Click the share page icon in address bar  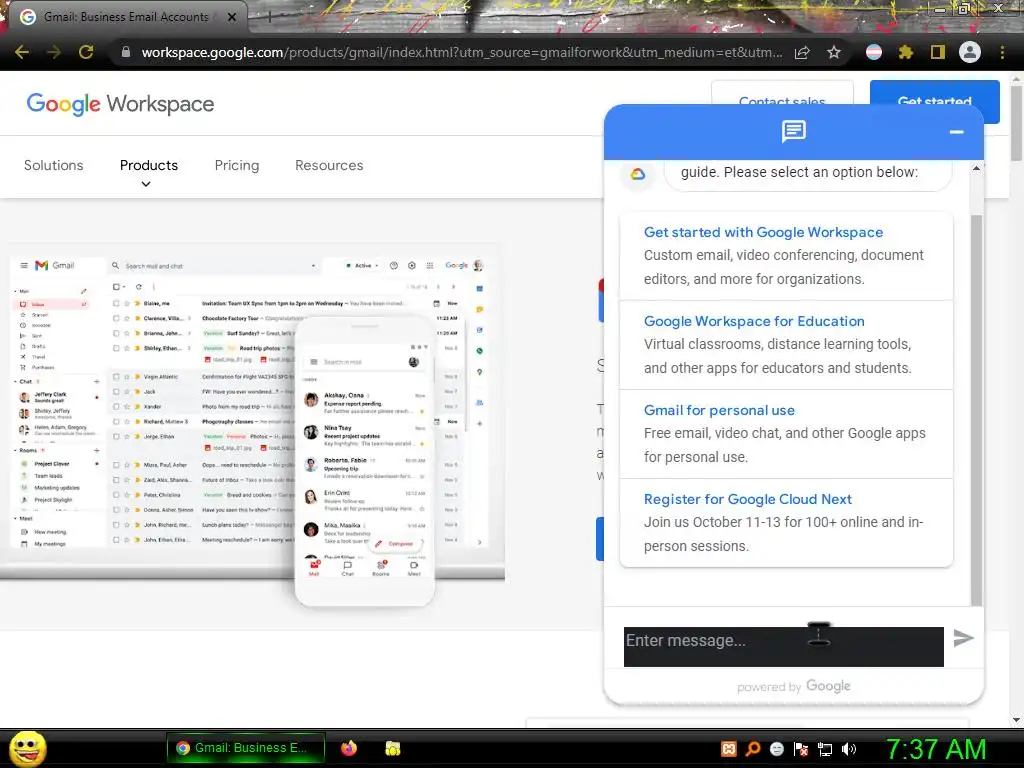point(802,52)
